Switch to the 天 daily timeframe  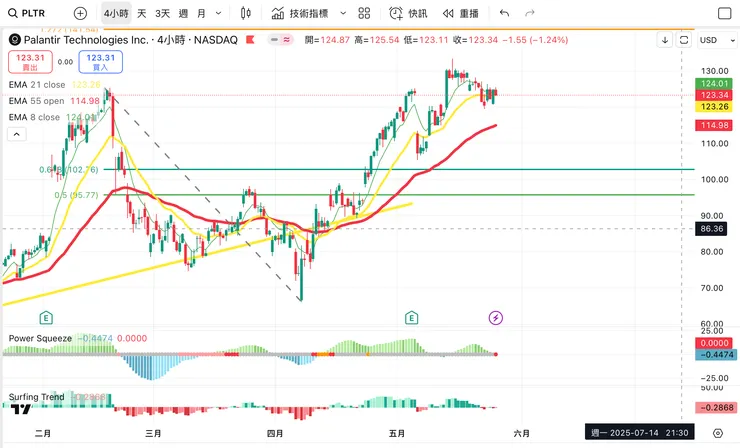pos(142,13)
